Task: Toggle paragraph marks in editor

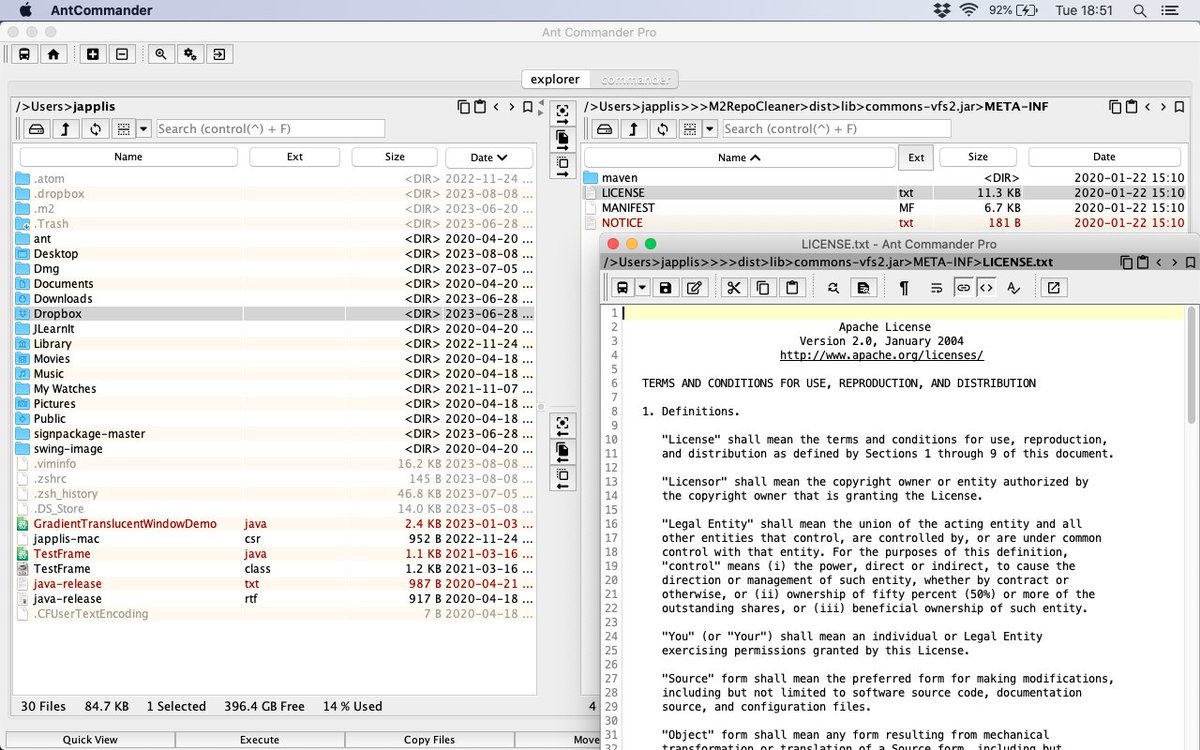Action: pos(904,288)
